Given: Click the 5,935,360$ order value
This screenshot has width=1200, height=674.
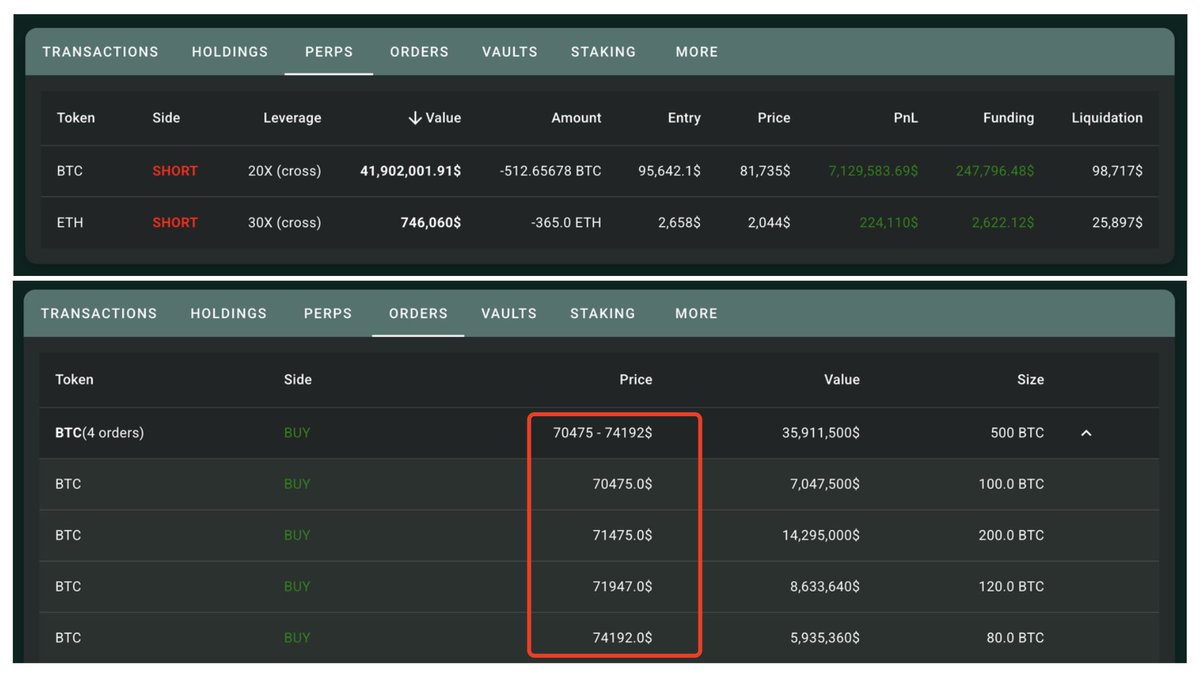Looking at the screenshot, I should (825, 637).
